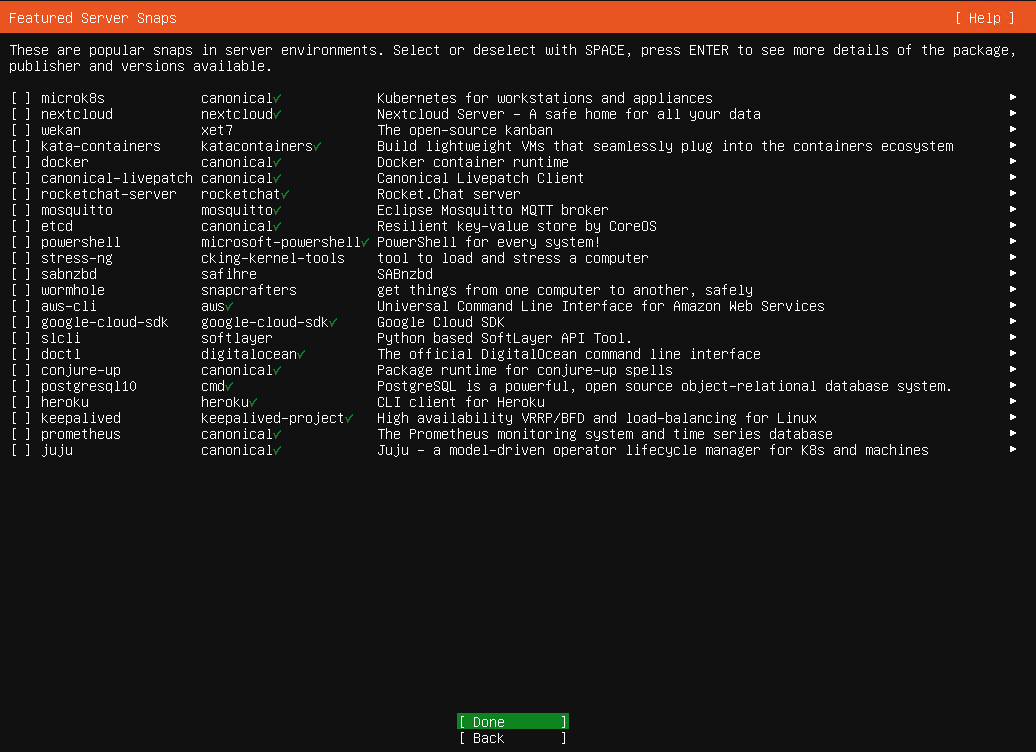Click description 'PowerShell for every system!'
Viewport: 1036px width, 753px height.
(488, 242)
